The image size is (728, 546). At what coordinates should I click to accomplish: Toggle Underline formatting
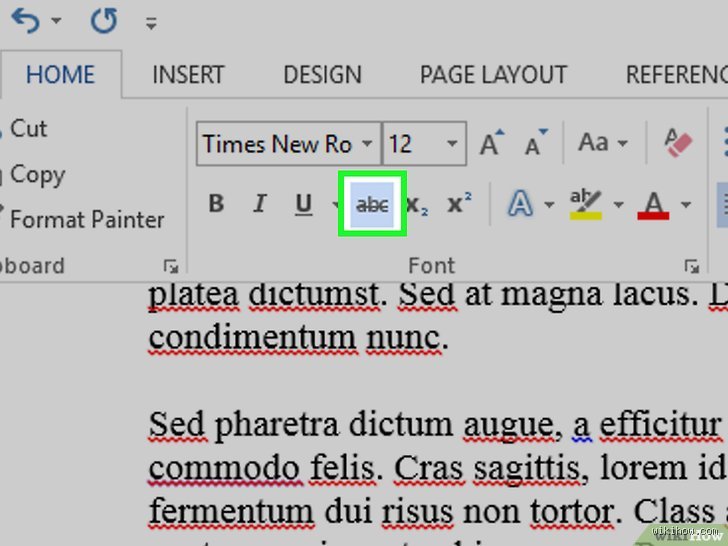point(304,204)
